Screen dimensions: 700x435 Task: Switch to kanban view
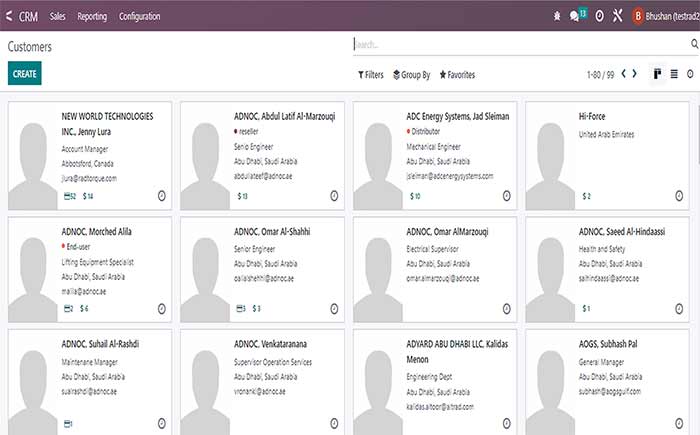(x=657, y=74)
